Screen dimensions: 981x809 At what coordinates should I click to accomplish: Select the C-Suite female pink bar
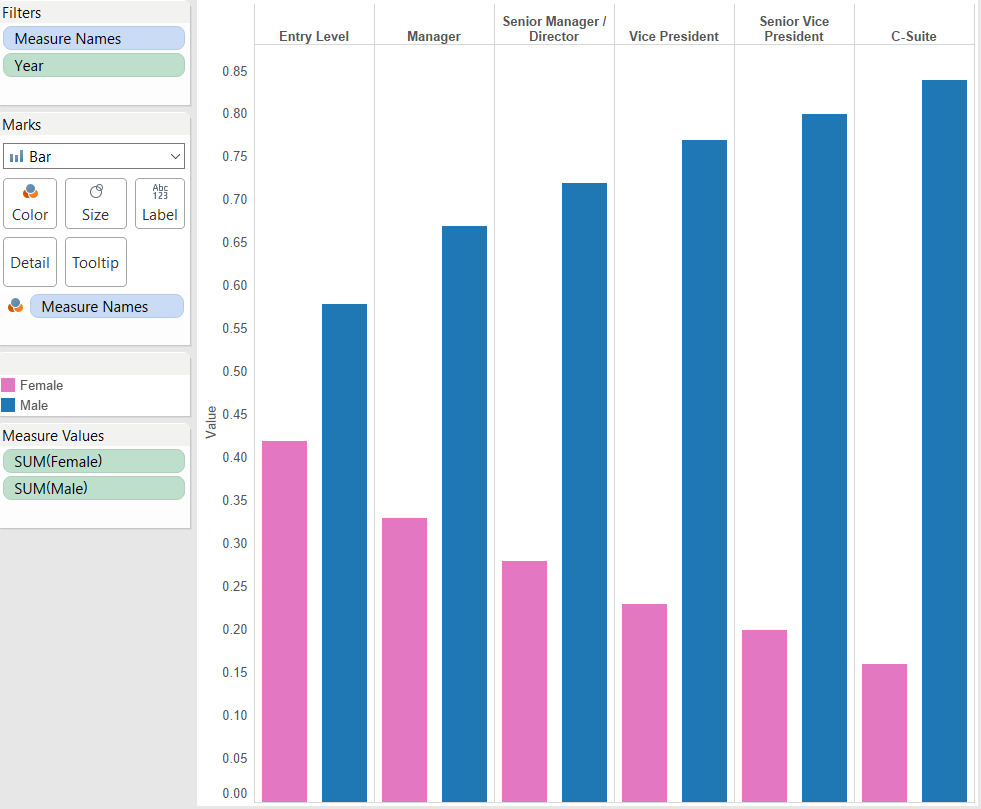tap(885, 733)
